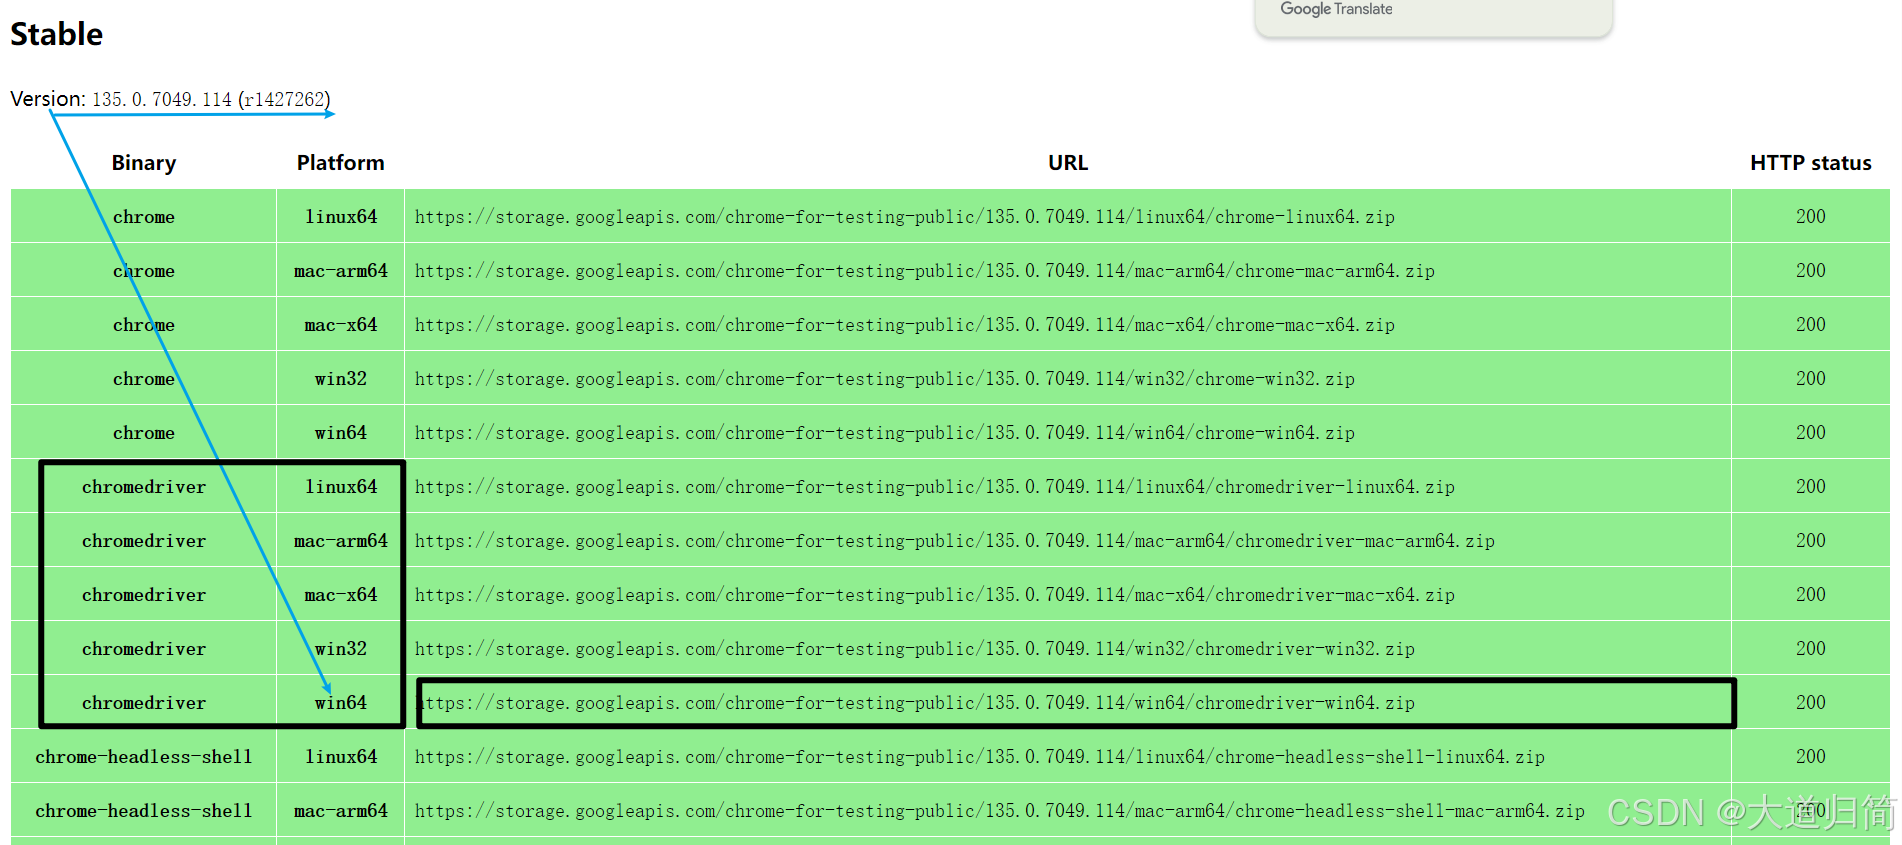
Task: Click win32 platform cell of chromedriver row
Action: click(341, 649)
